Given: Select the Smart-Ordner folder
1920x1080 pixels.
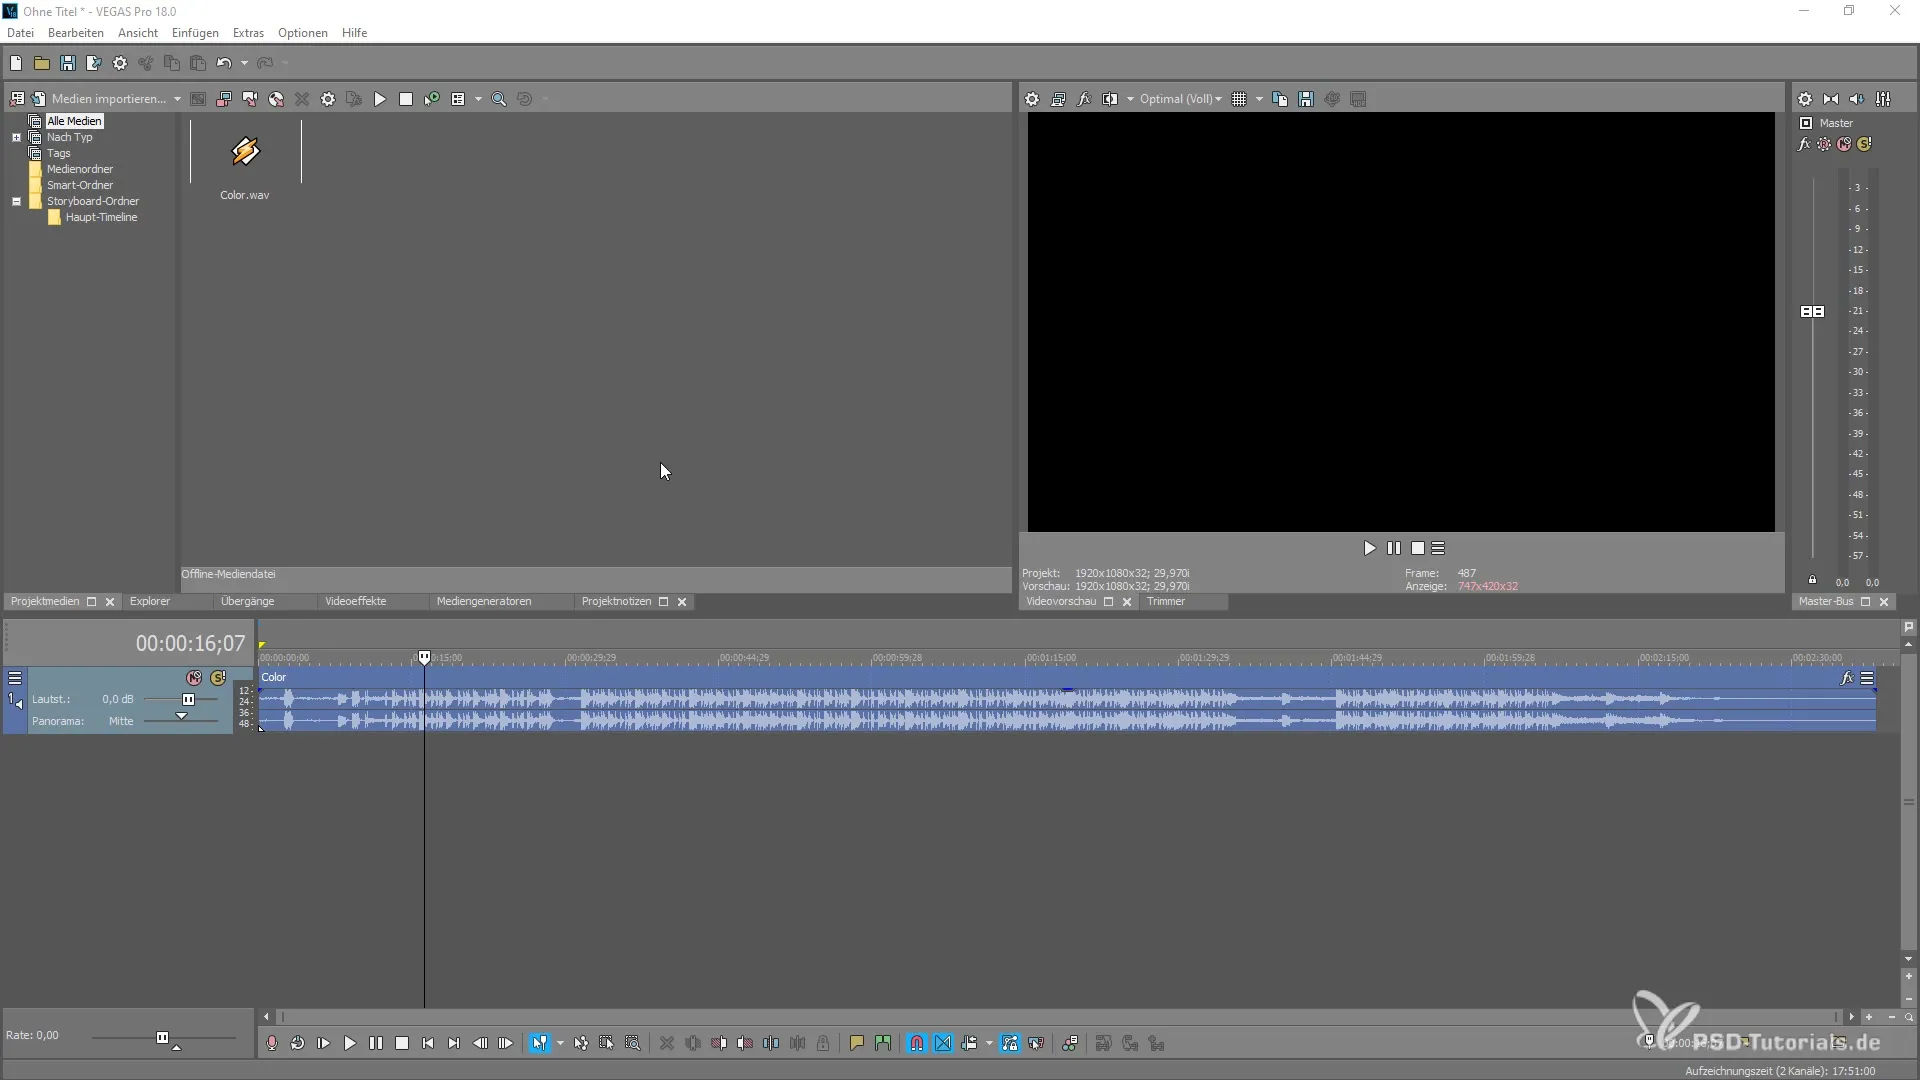Looking at the screenshot, I should point(80,185).
